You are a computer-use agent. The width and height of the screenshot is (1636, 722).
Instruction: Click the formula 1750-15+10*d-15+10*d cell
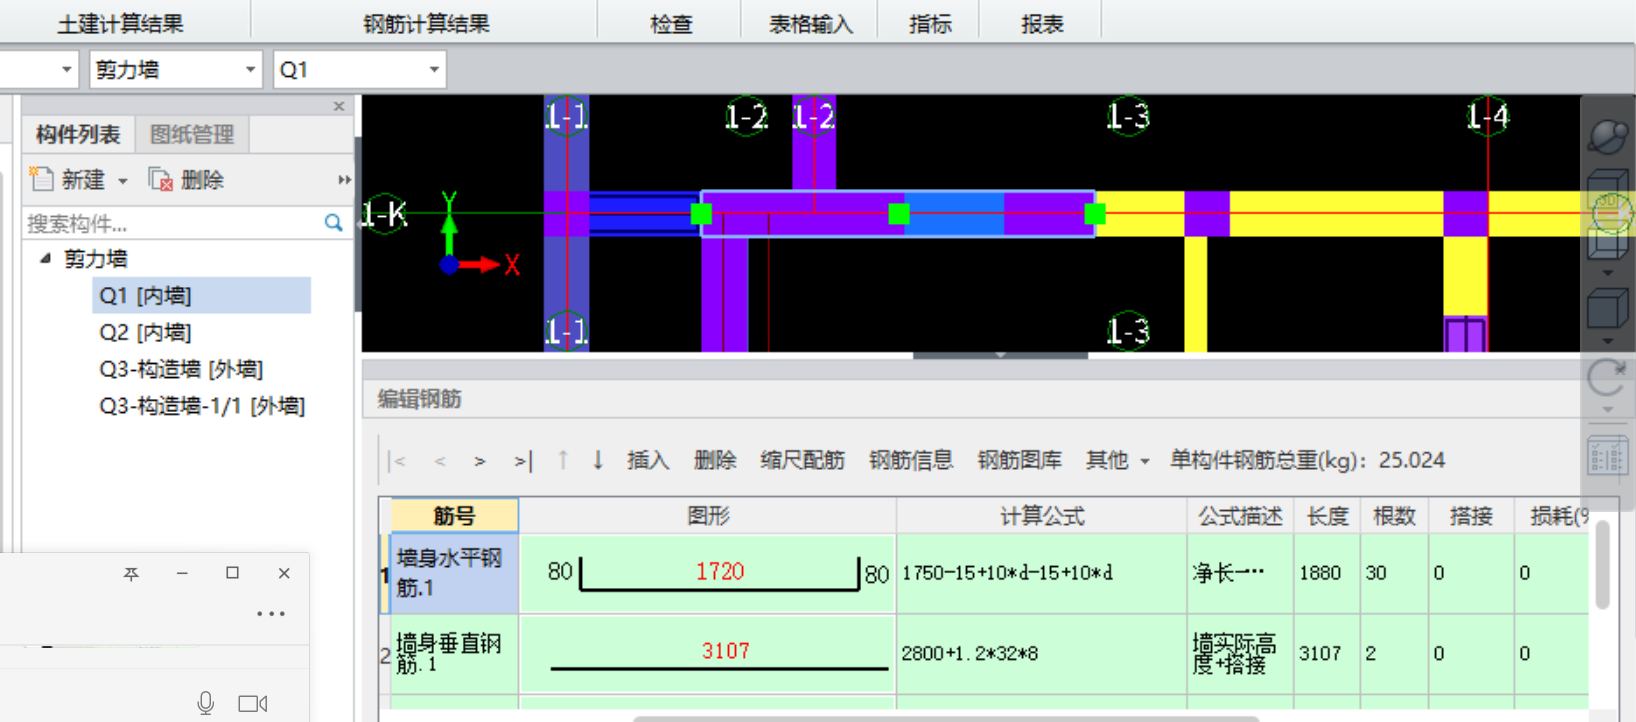click(x=1041, y=573)
